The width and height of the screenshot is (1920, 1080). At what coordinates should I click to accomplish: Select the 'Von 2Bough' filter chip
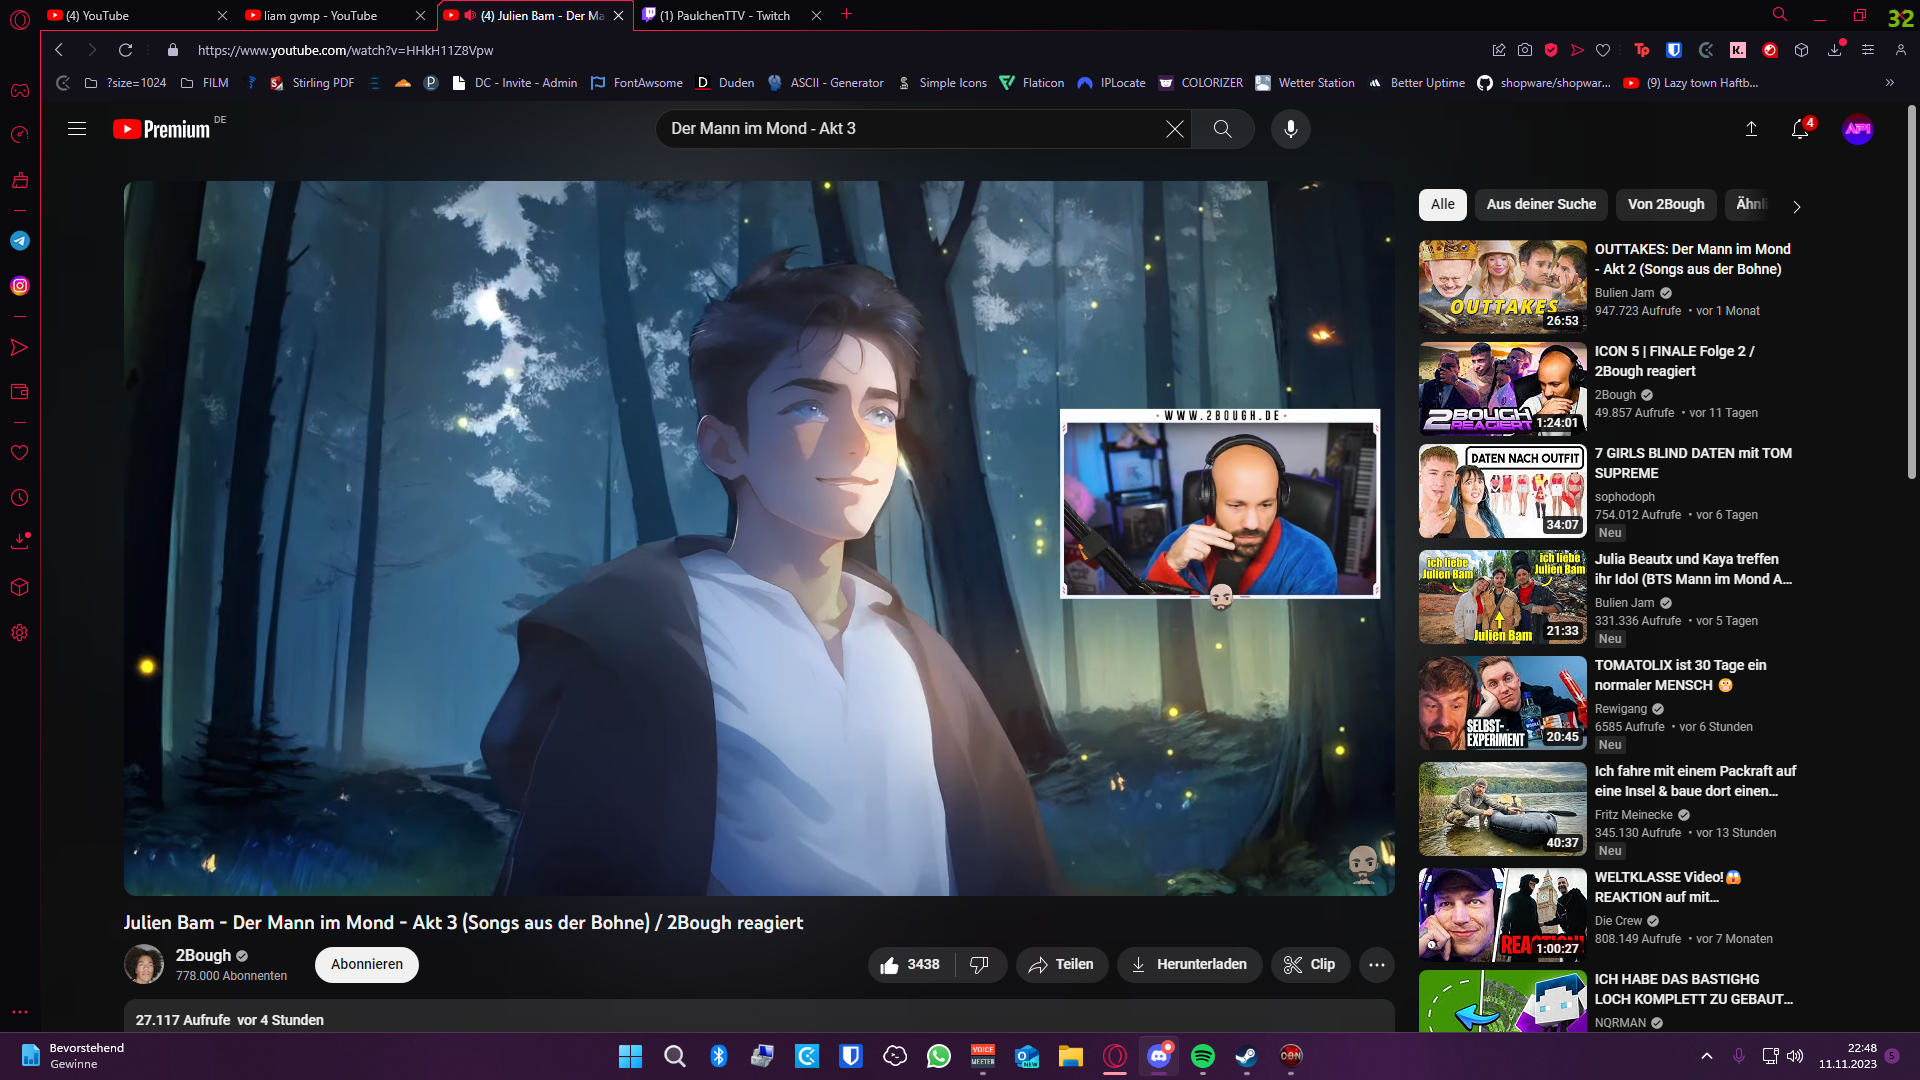1665,204
